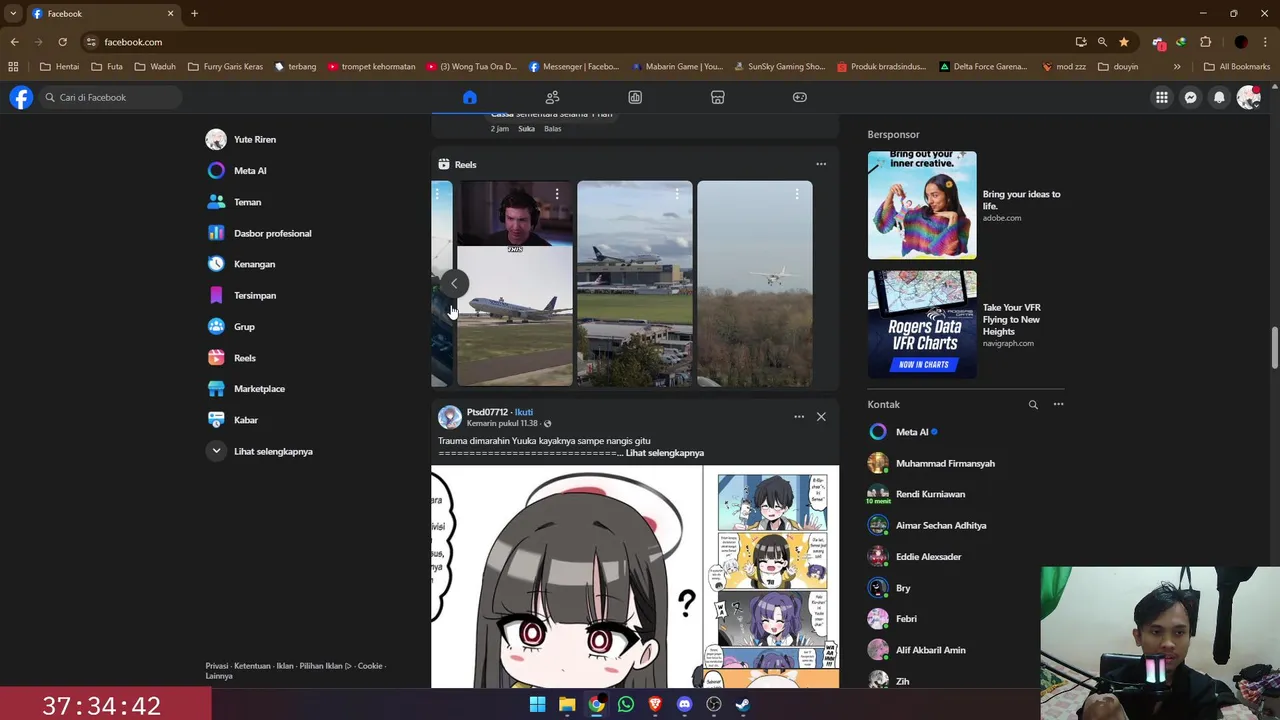Click the Facebook logo
The image size is (1280, 720).
21,97
